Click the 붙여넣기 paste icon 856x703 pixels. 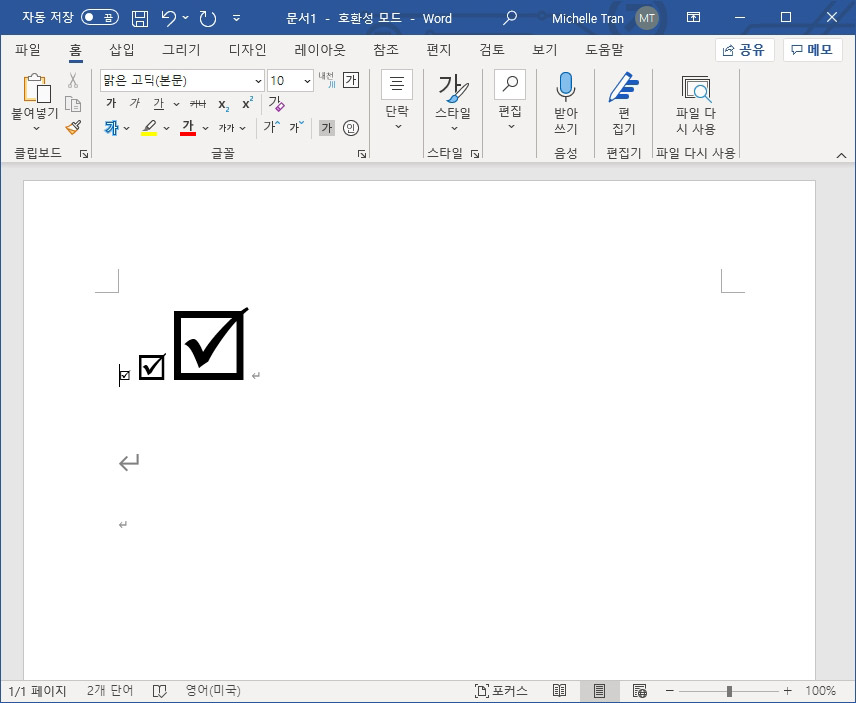36,87
